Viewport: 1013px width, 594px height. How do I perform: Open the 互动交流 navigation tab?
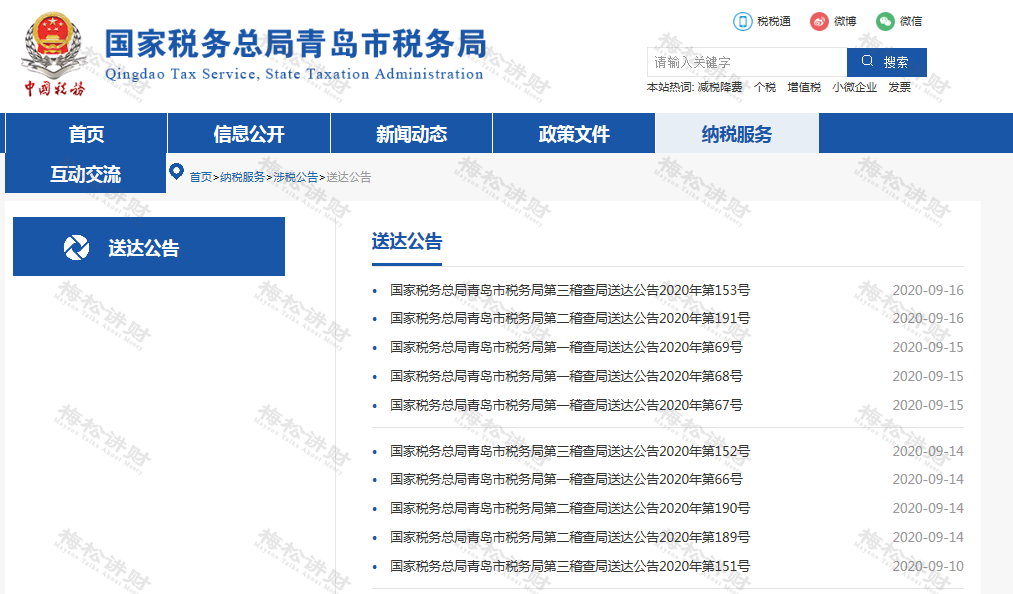point(86,173)
